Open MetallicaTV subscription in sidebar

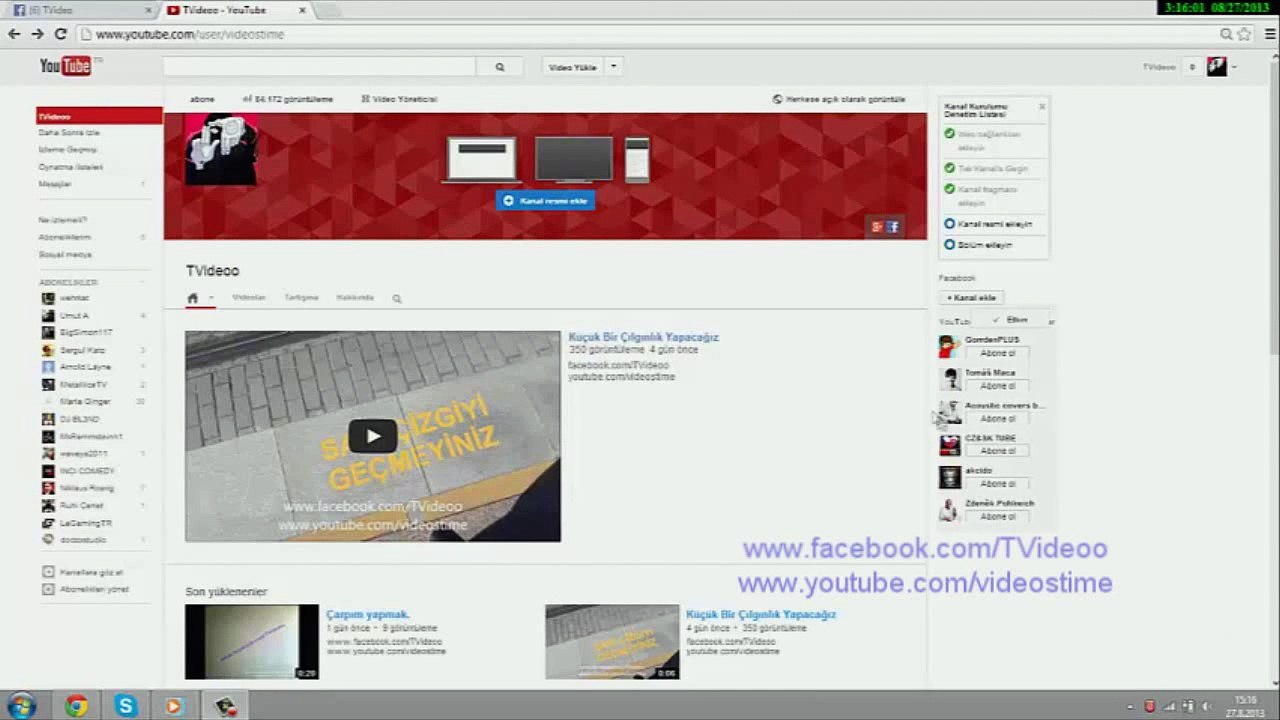click(x=84, y=384)
